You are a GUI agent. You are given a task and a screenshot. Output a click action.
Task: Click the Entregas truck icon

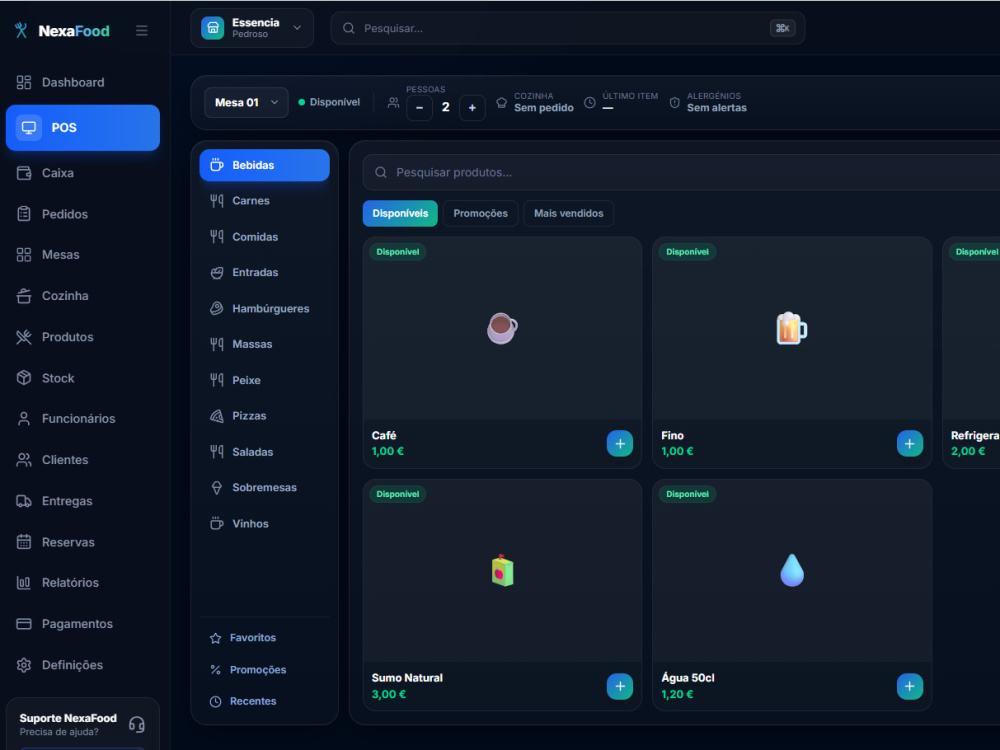(x=24, y=501)
